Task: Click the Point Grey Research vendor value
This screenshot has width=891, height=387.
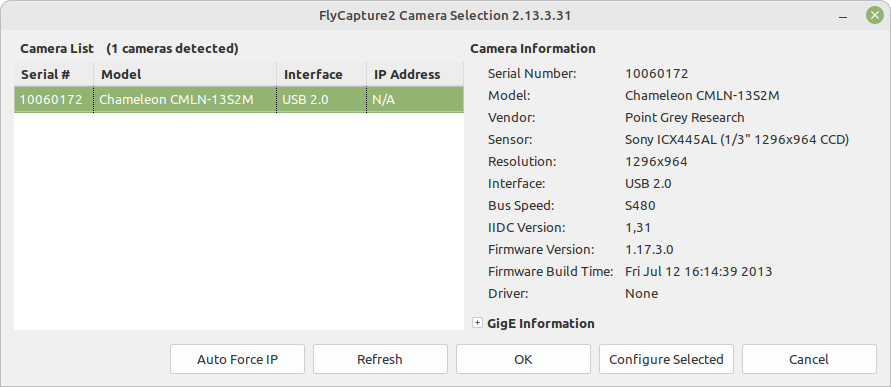Action: pyautogui.click(x=685, y=118)
